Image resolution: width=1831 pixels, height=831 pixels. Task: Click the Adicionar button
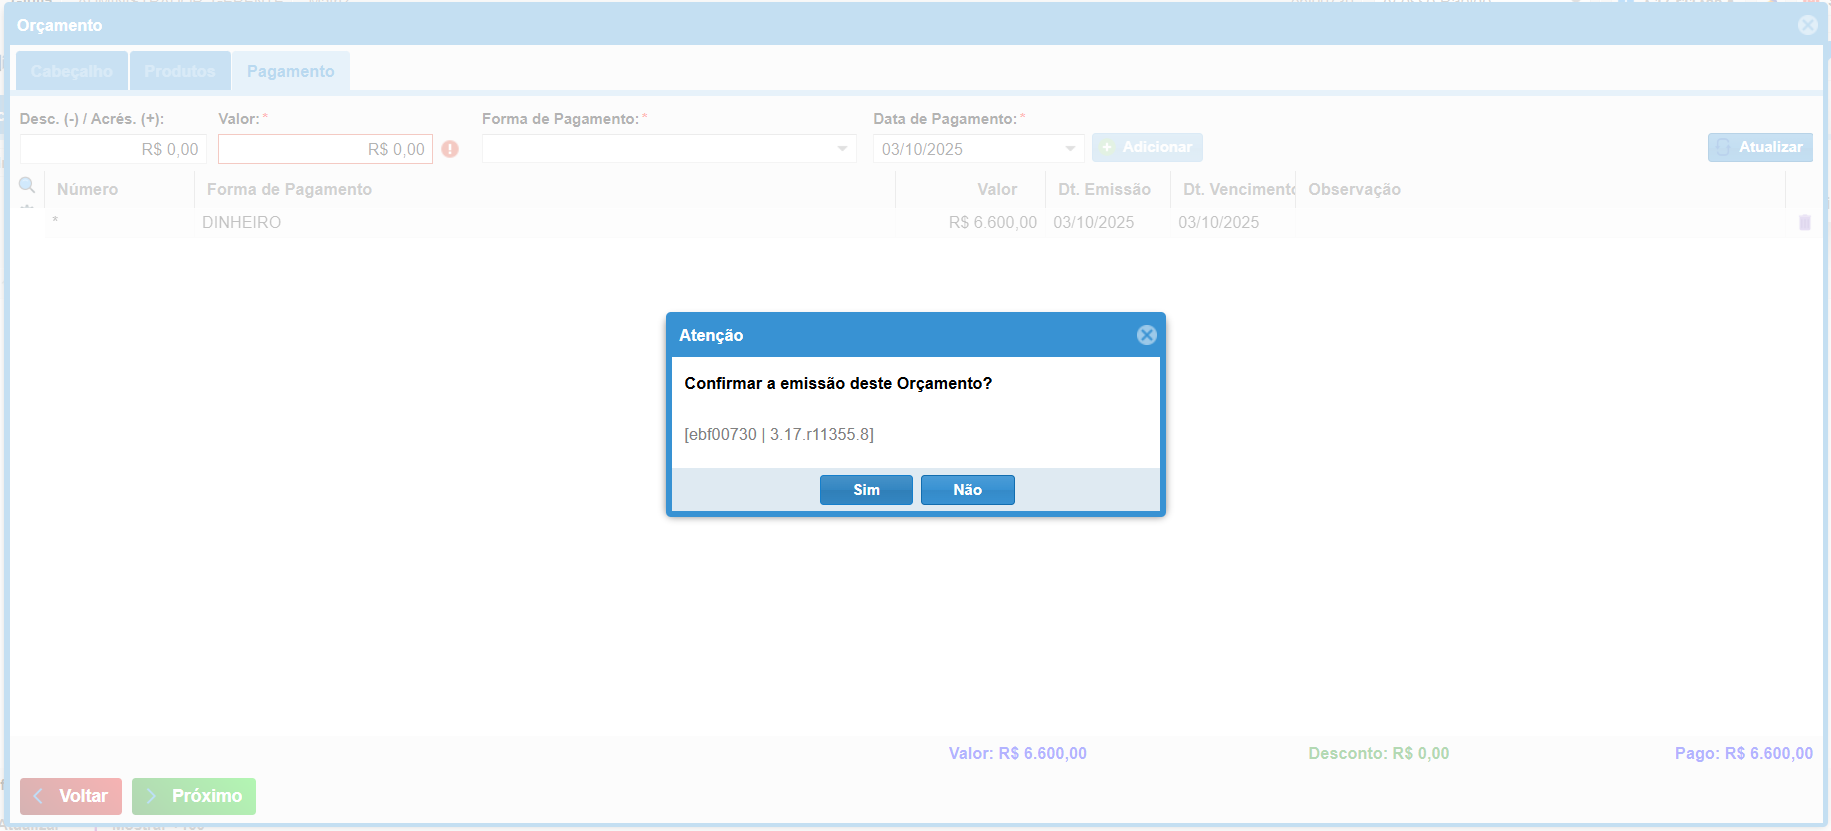(x=1147, y=147)
